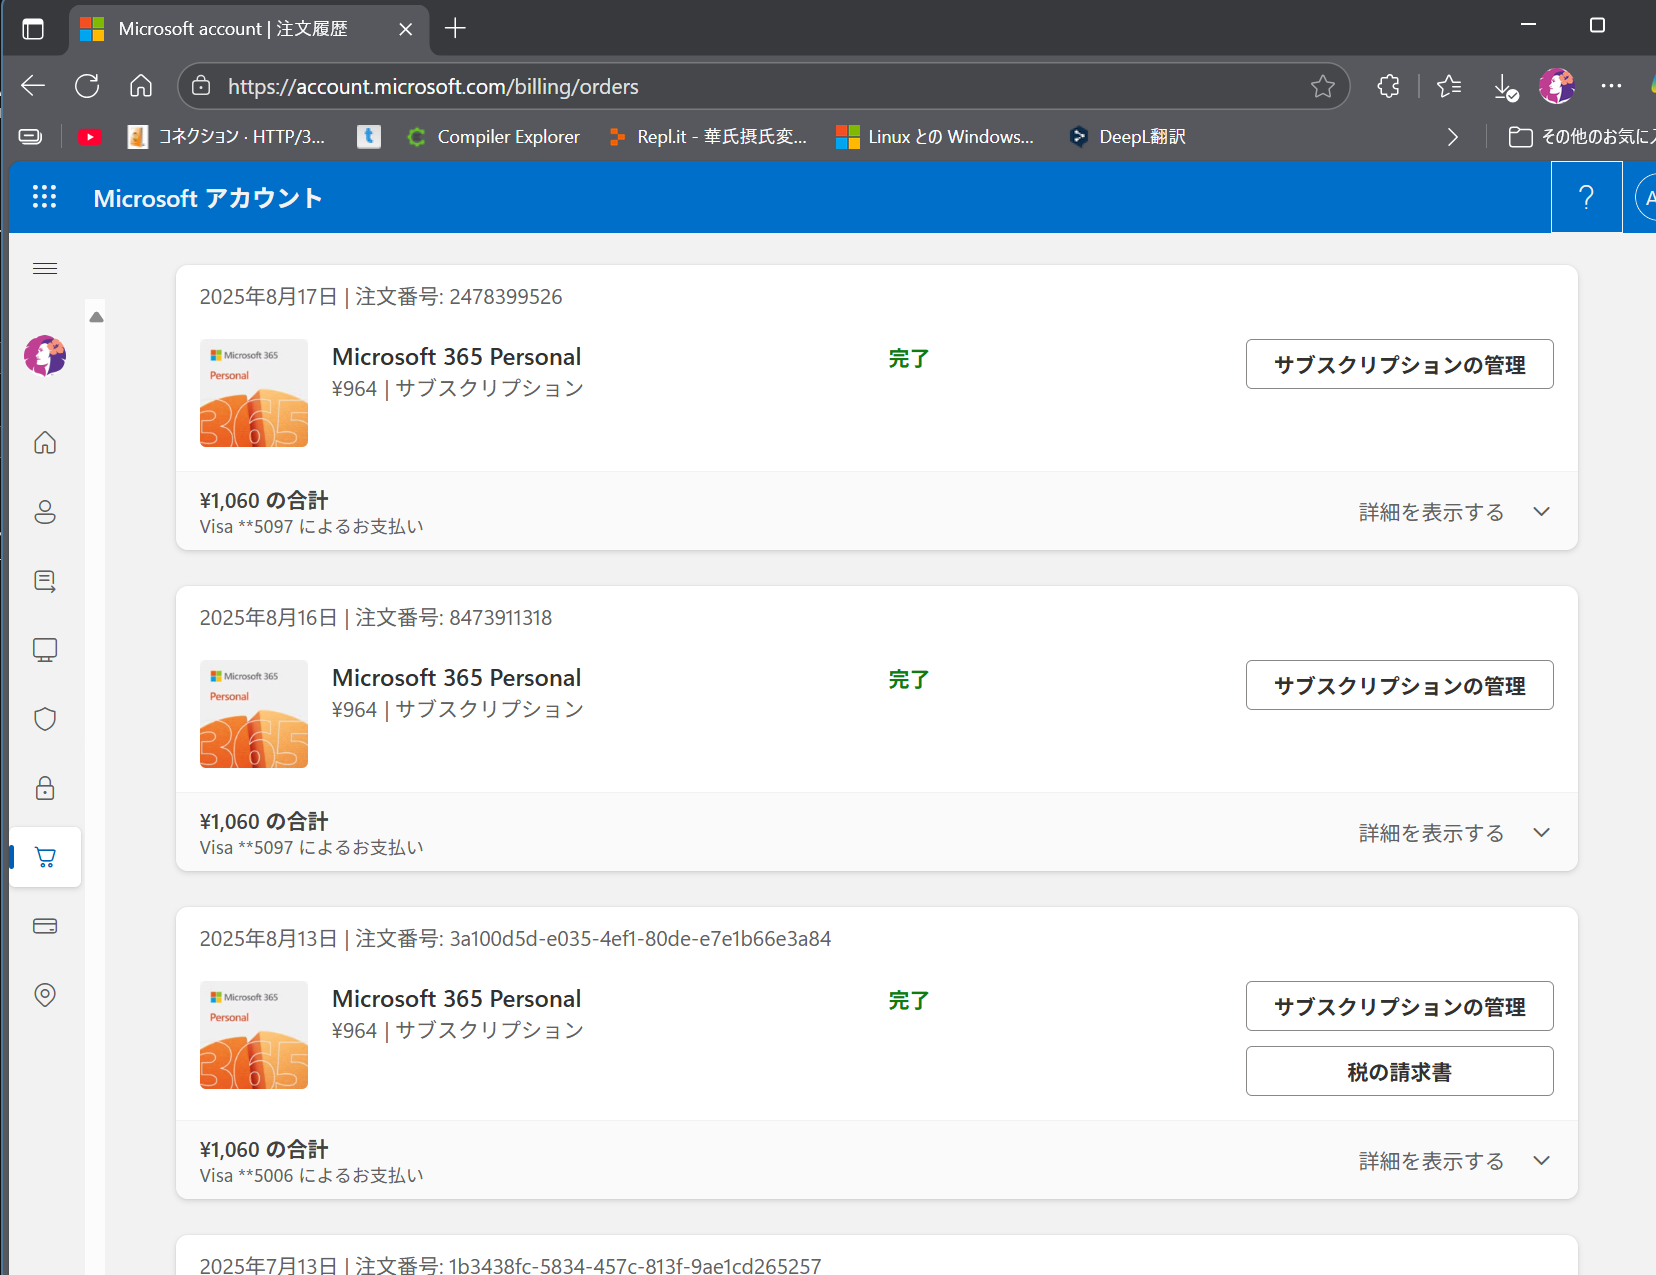Open Microsoft 365 Personal in order 2478399526

(456, 357)
